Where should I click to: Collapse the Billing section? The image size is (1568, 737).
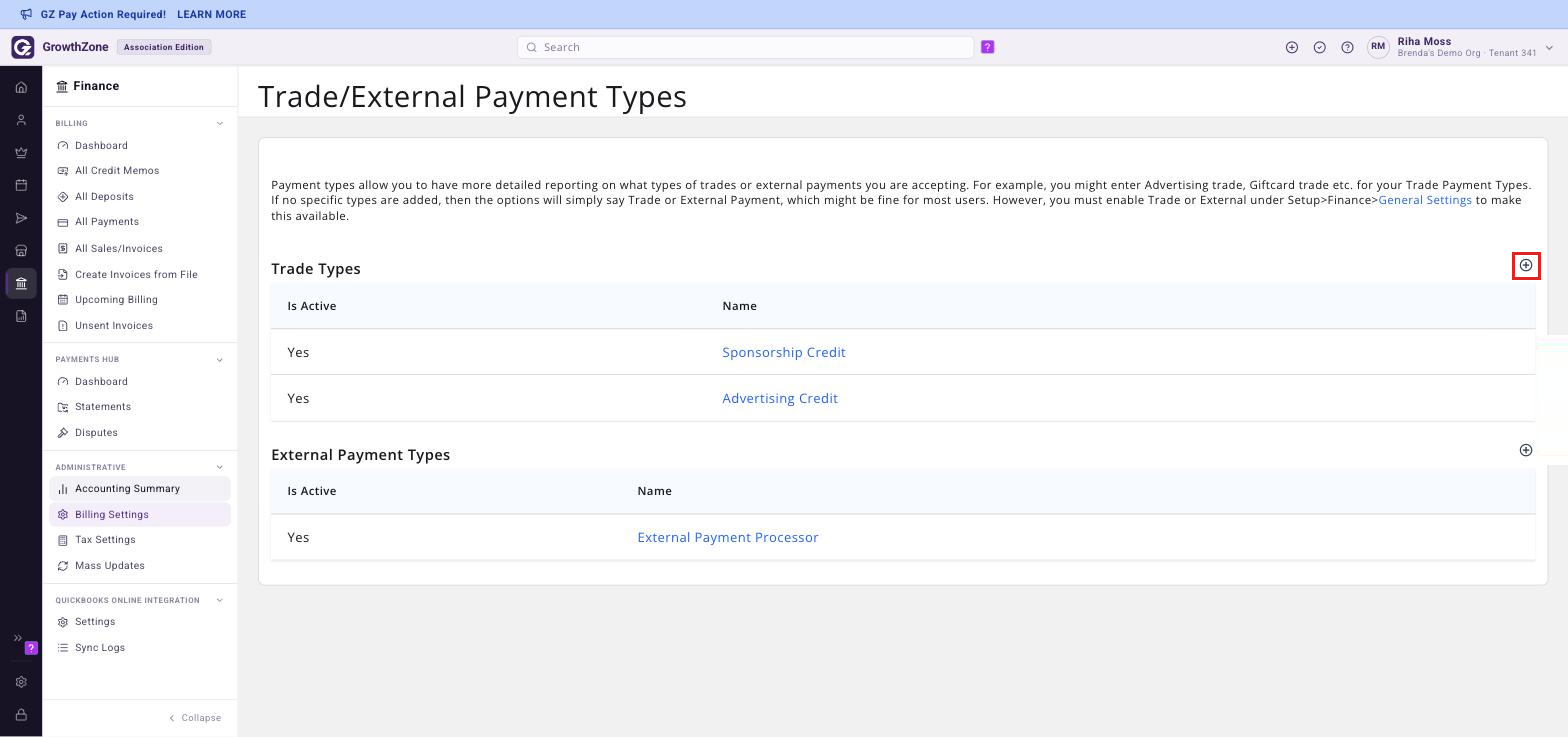pyautogui.click(x=220, y=124)
